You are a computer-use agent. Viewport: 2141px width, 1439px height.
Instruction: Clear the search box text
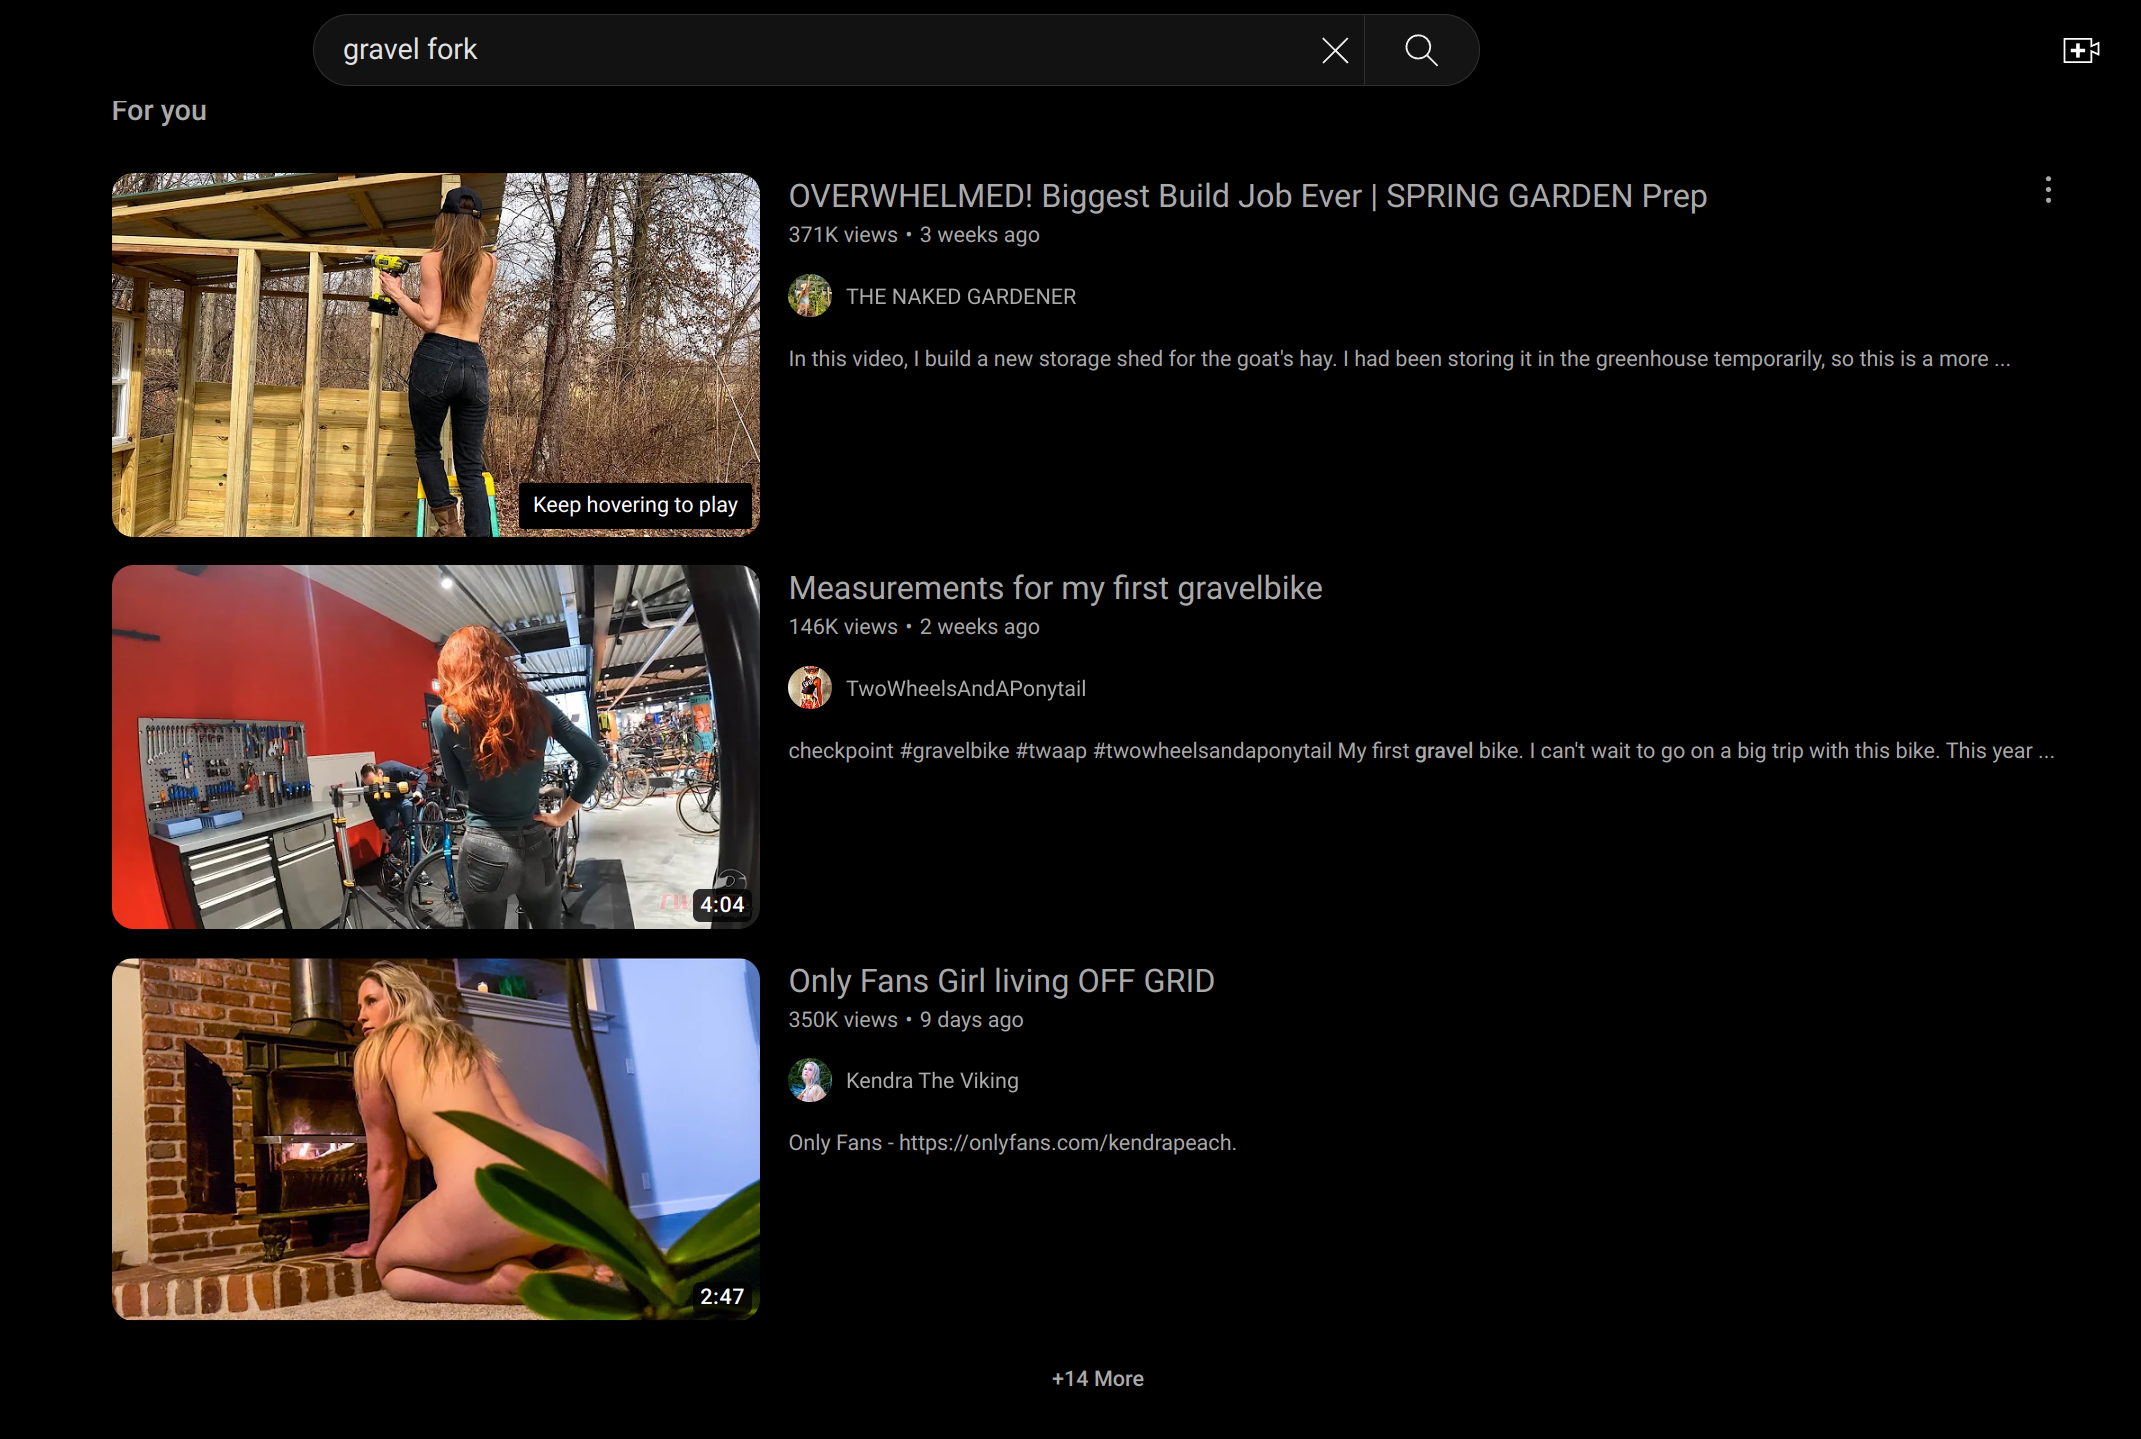point(1334,50)
